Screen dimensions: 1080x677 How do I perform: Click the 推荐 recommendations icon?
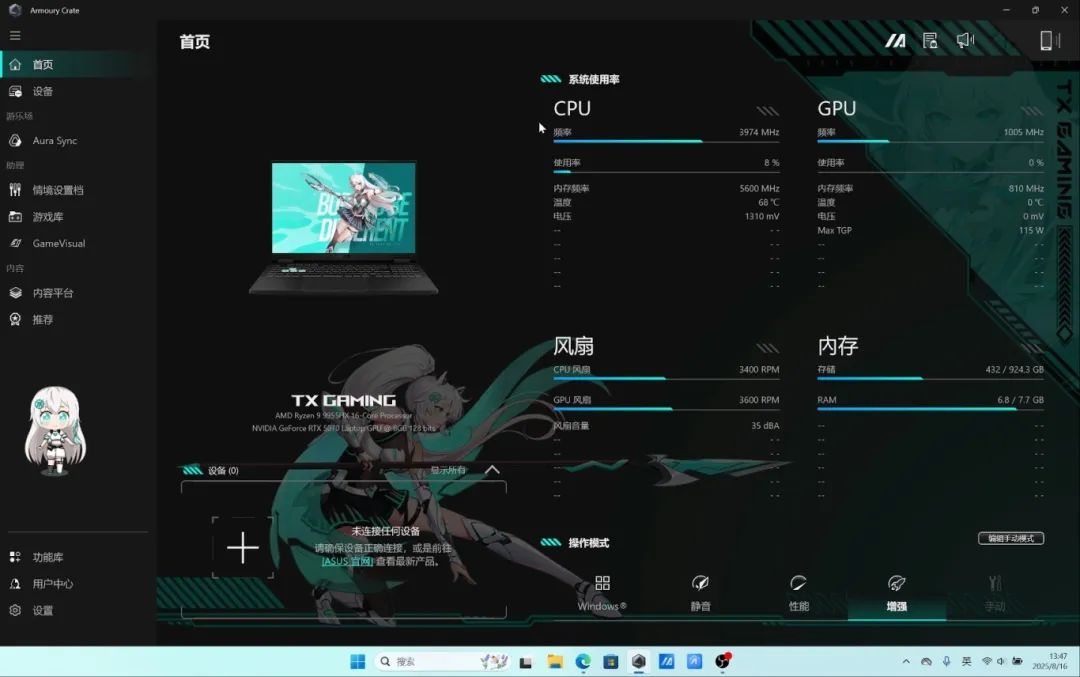click(x=15, y=320)
